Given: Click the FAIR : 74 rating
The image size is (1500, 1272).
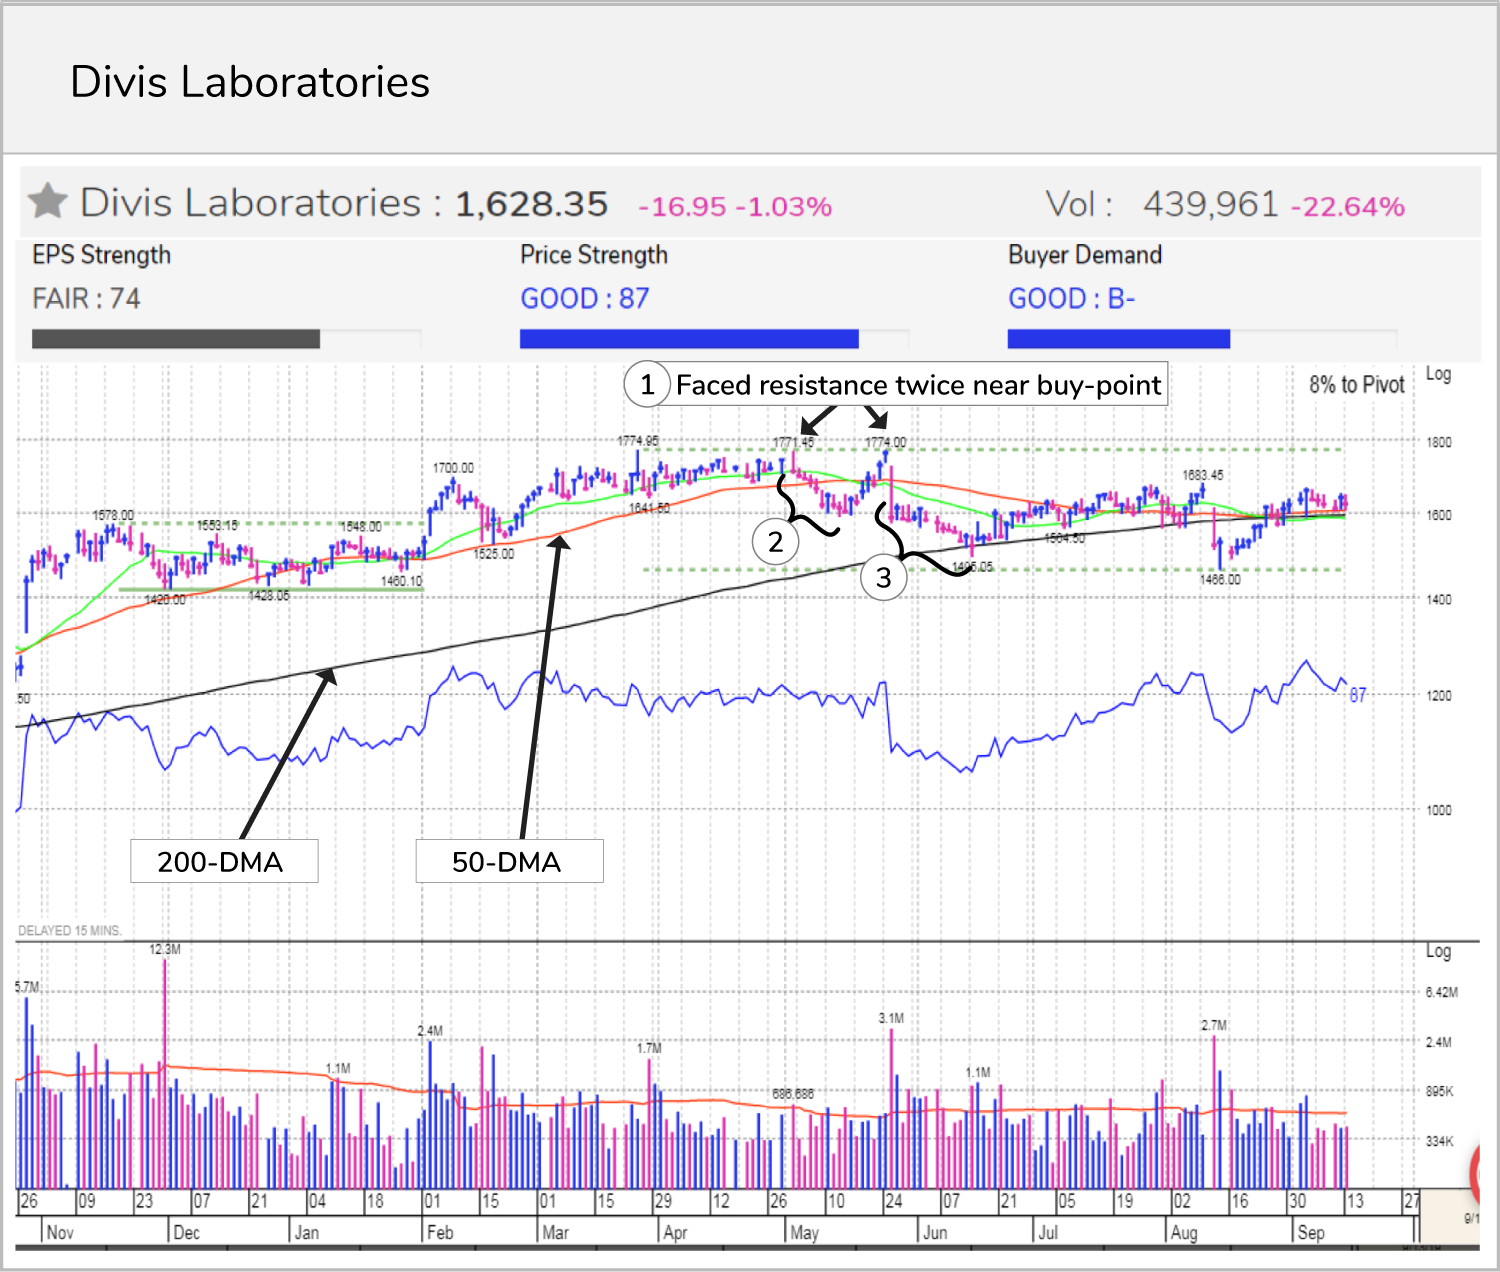Looking at the screenshot, I should click(x=86, y=298).
